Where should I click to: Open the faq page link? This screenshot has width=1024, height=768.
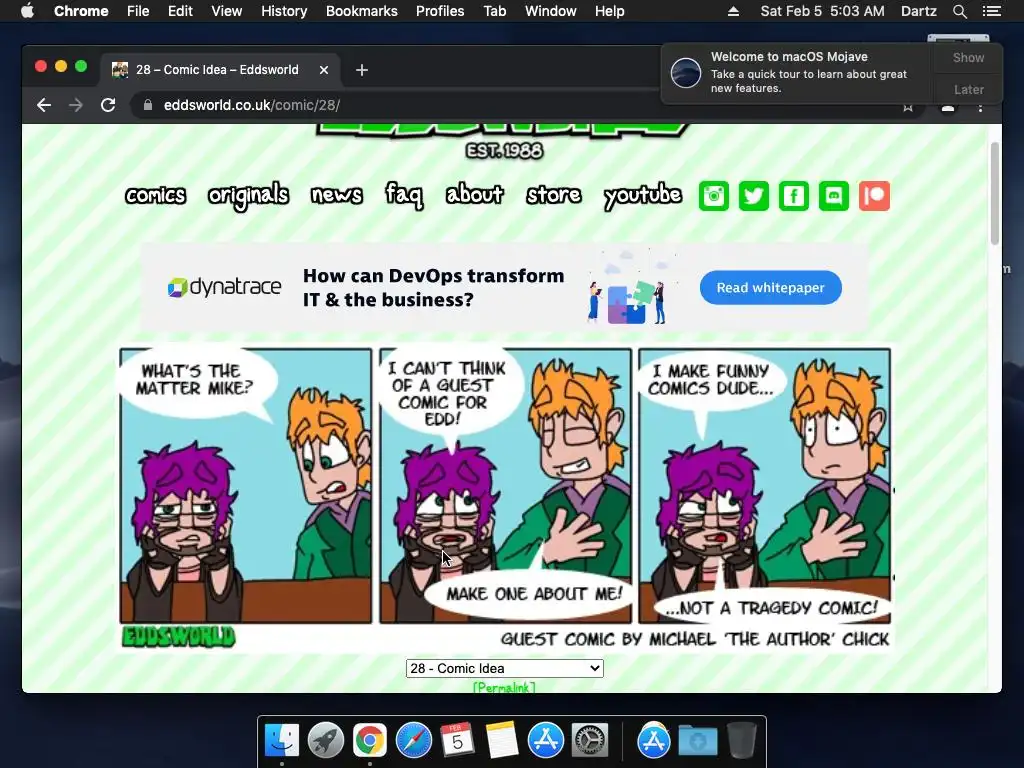[404, 195]
